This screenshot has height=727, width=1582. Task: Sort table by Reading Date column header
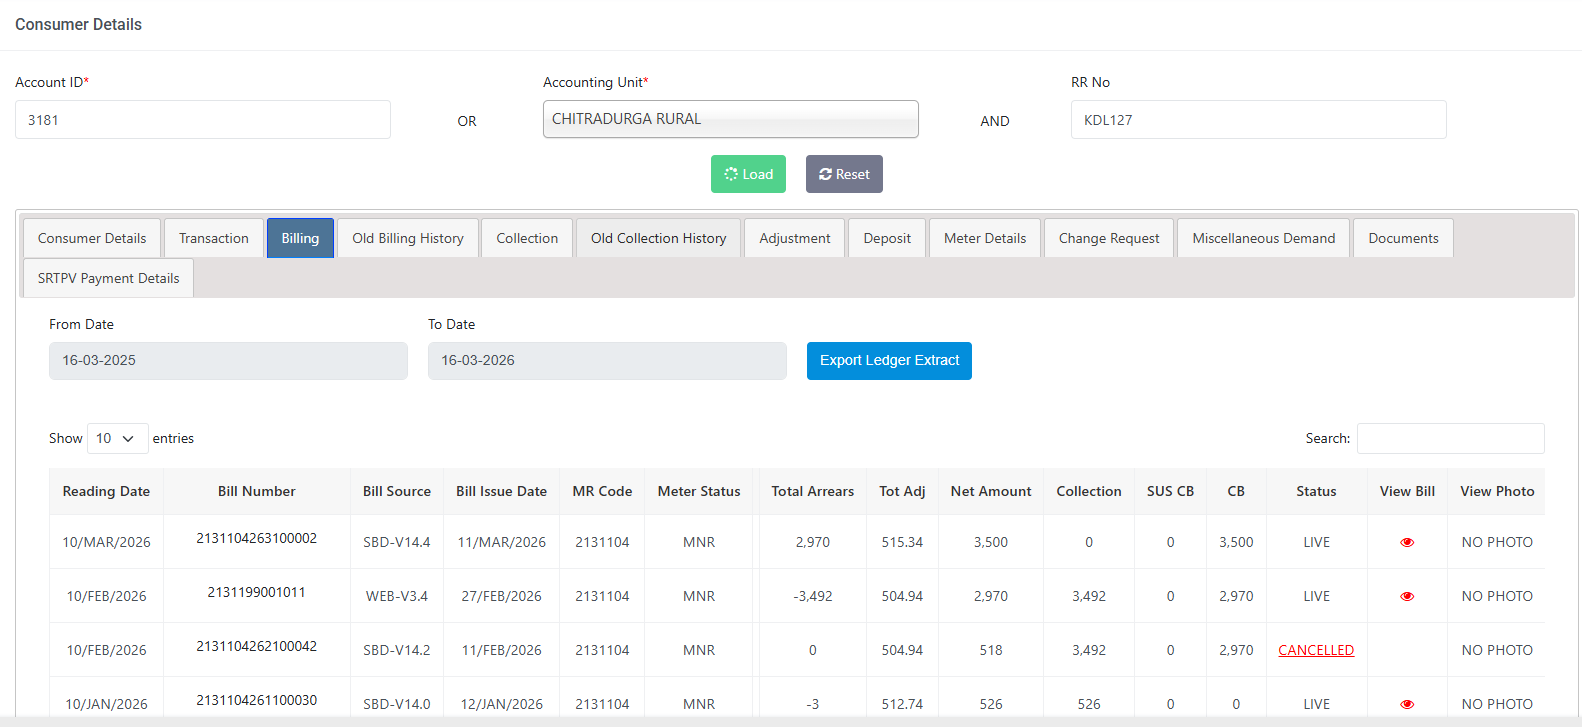click(106, 491)
